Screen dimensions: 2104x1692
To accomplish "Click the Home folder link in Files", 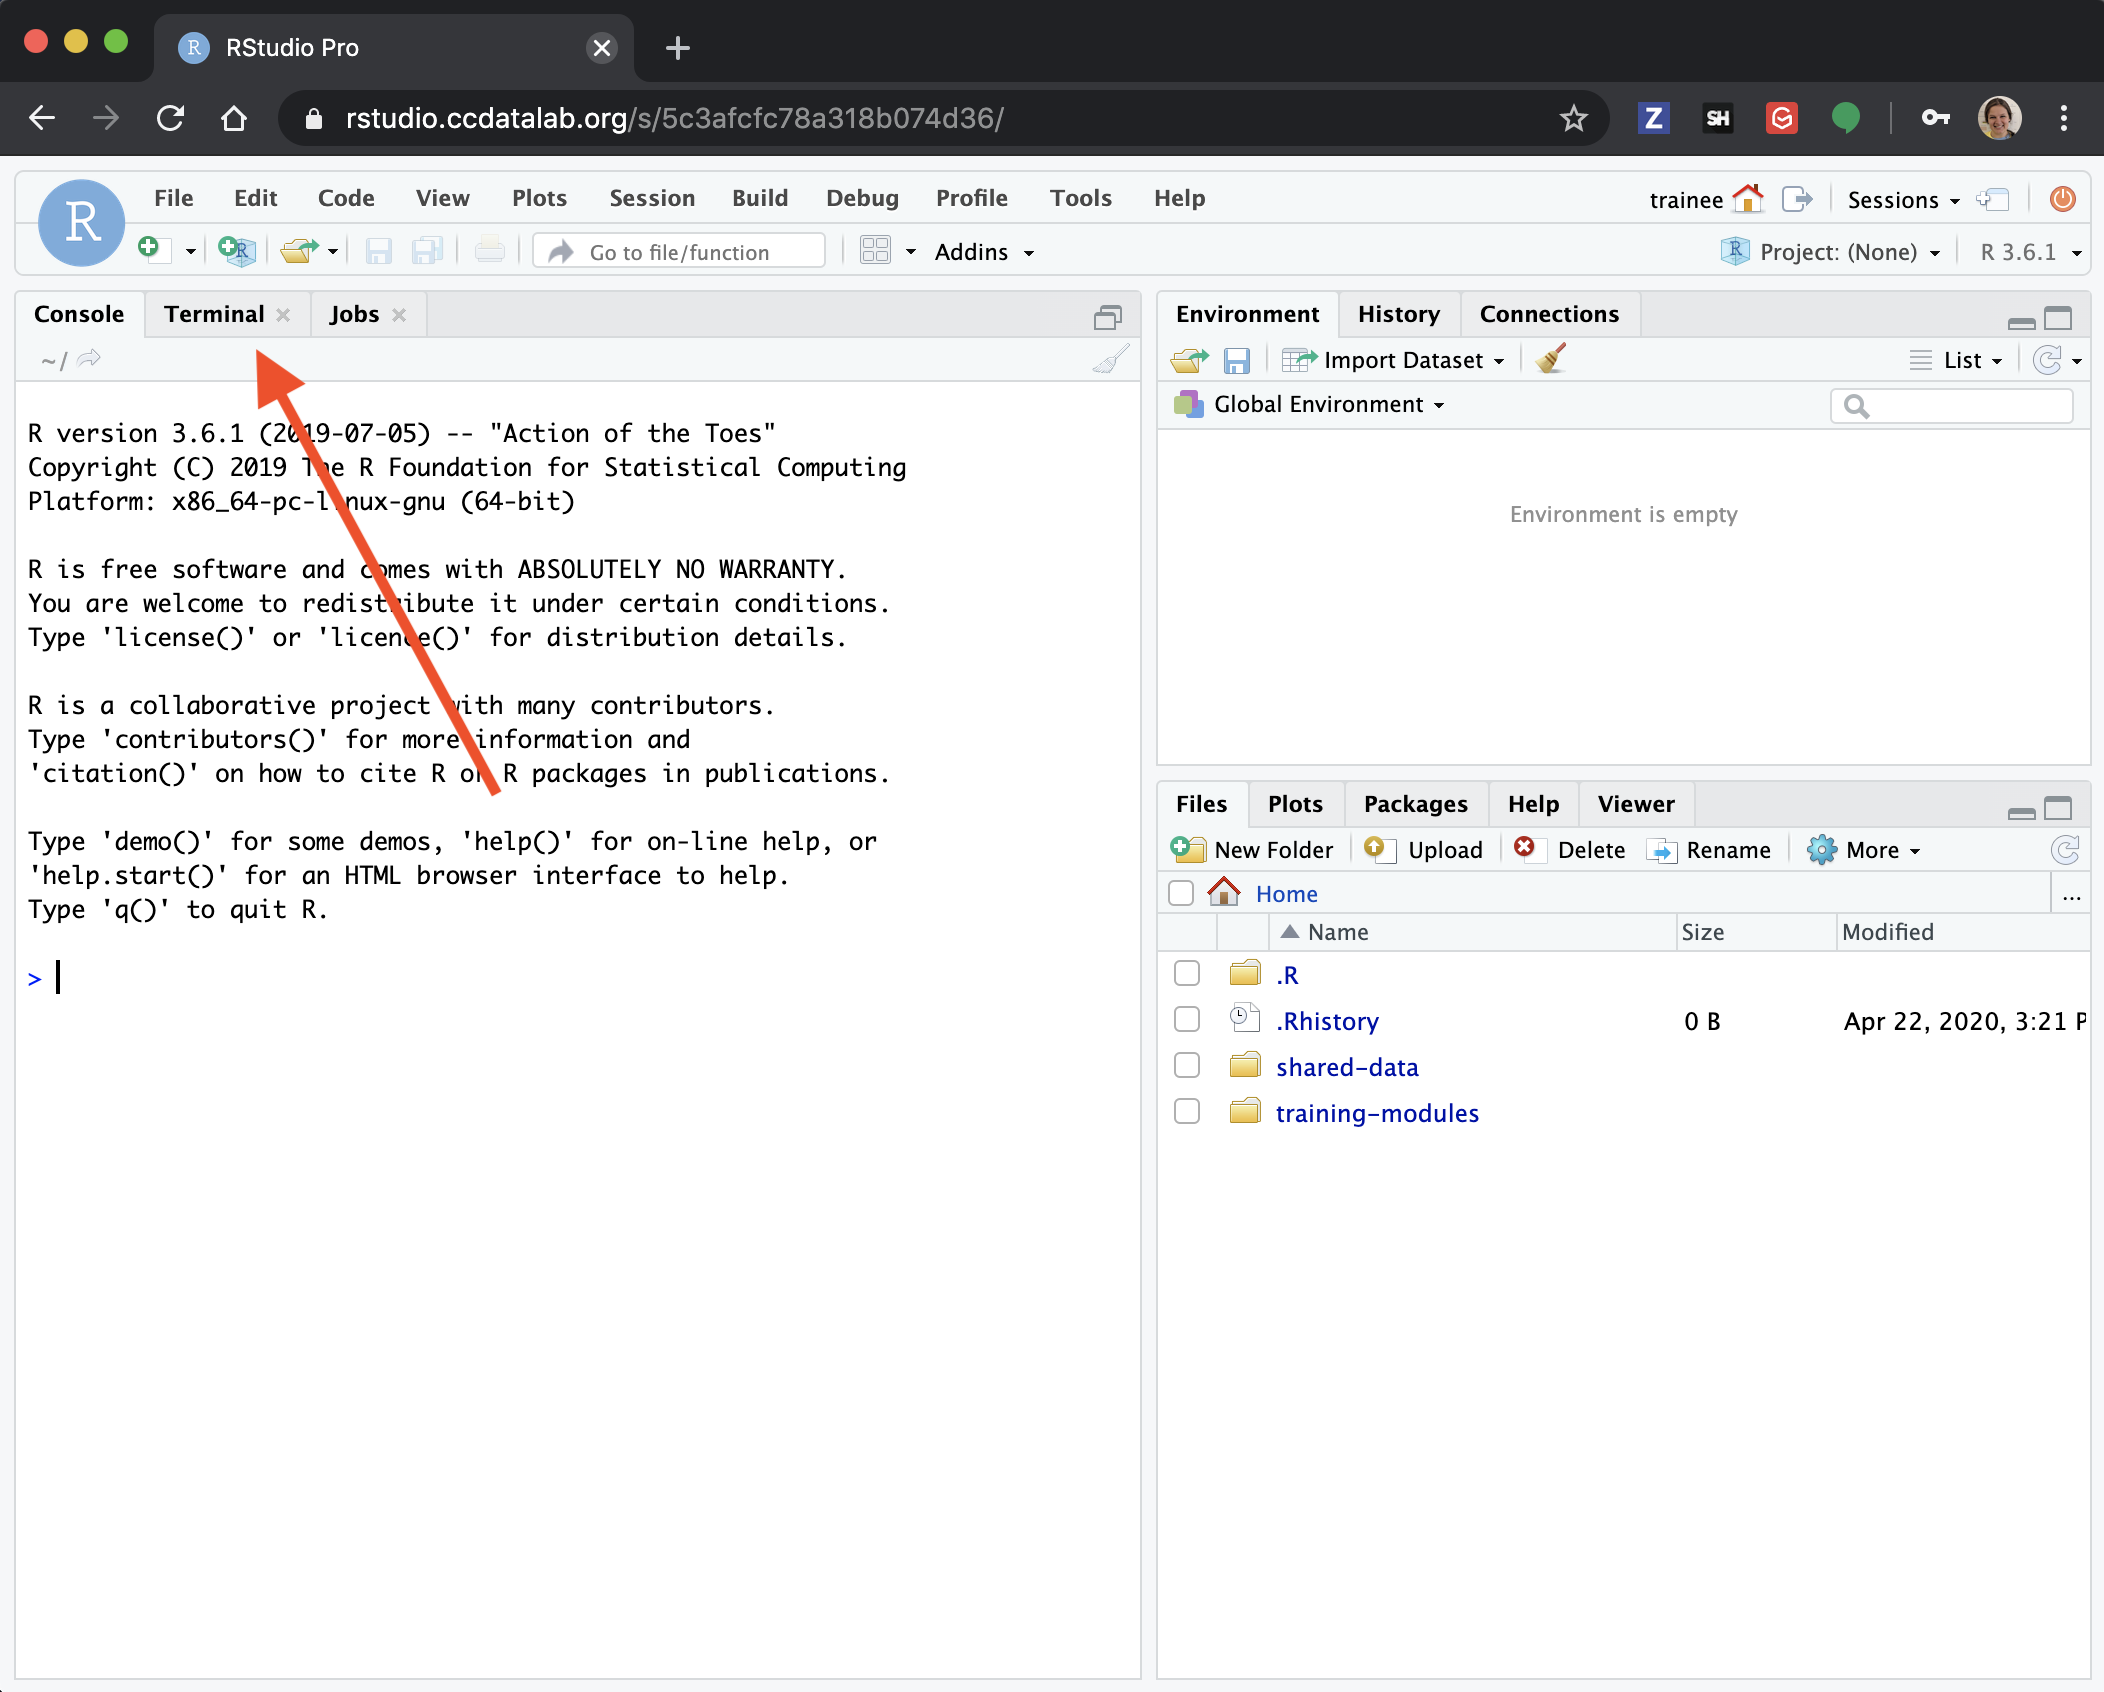I will coord(1286,893).
